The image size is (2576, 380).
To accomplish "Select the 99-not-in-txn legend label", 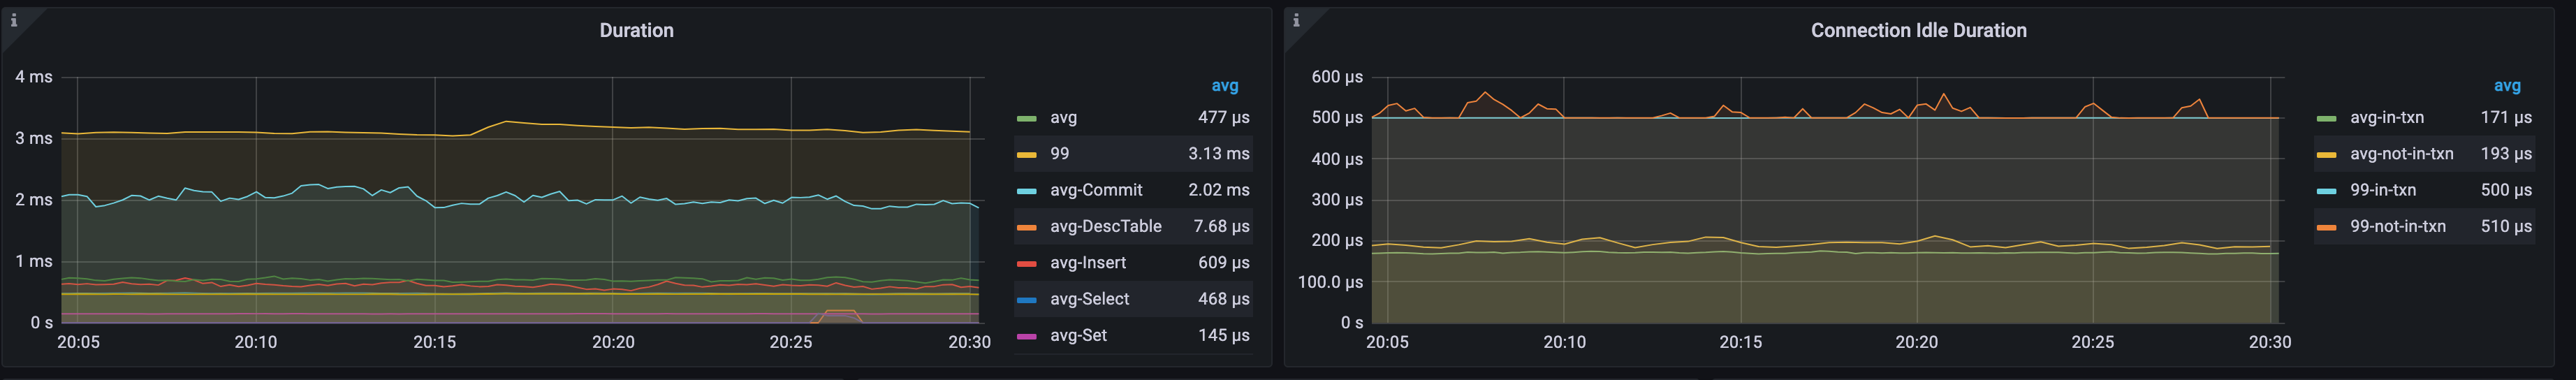I will 2397,227.
